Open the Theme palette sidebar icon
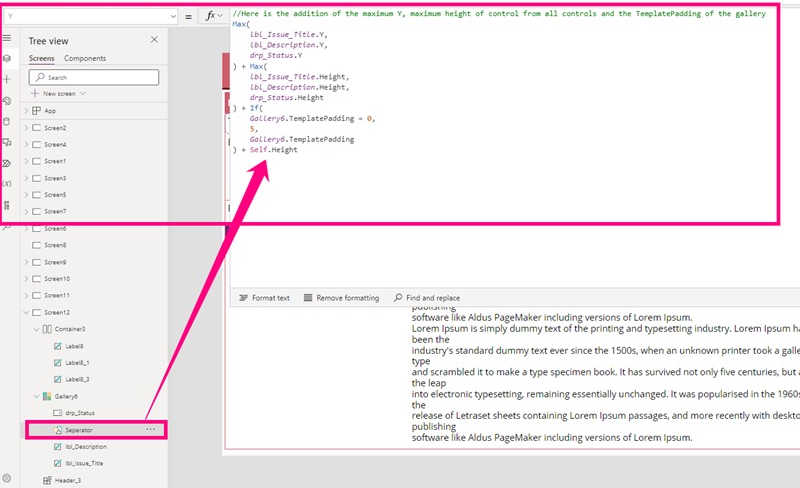The height and width of the screenshot is (488, 800). point(7,101)
